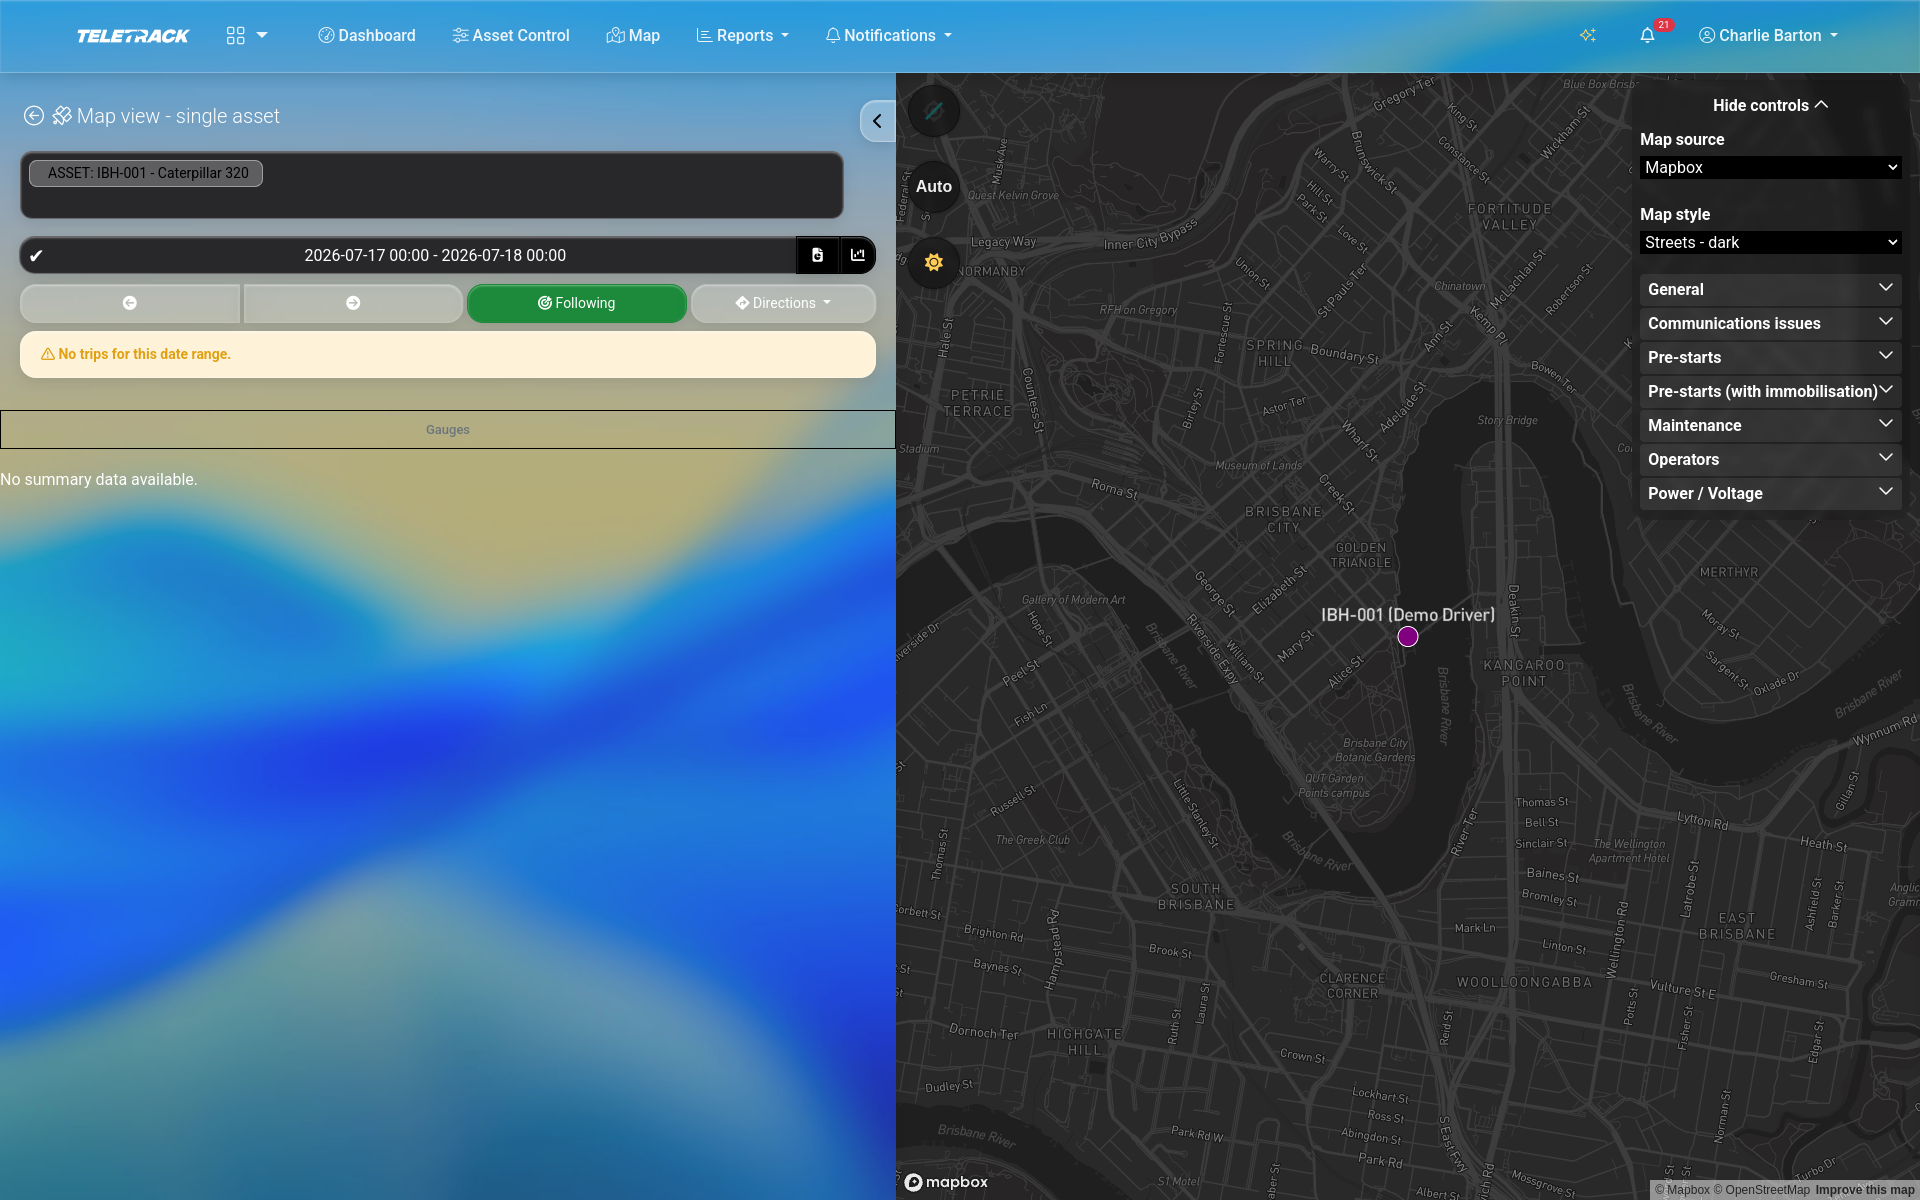Confirm date range with checkmark icon
1920x1200 pixels.
[x=36, y=256]
